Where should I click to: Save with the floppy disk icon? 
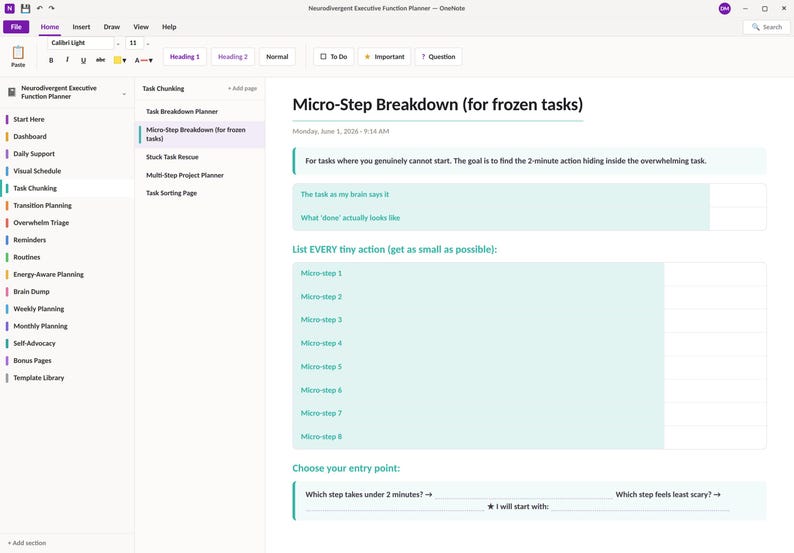click(25, 8)
